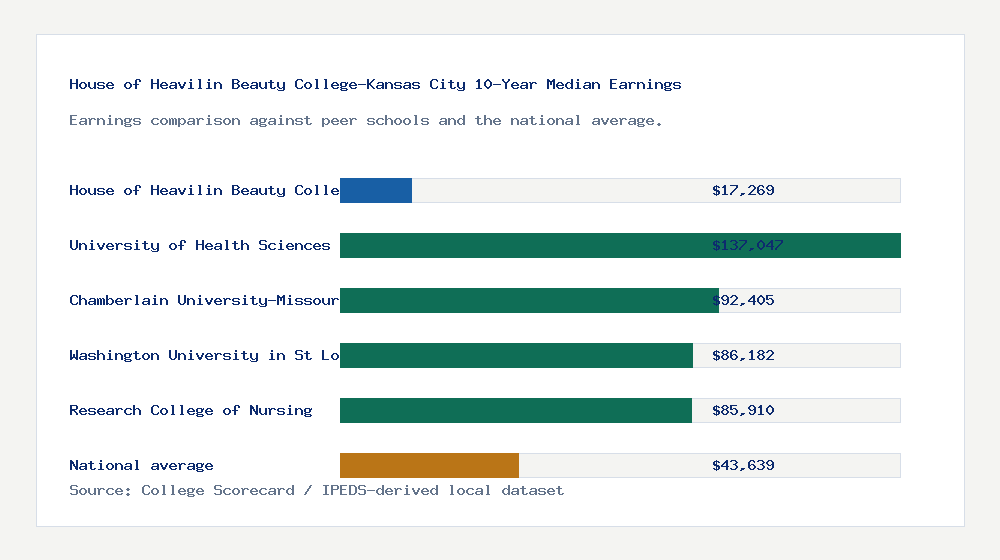Viewport: 1000px width, 560px height.
Task: Click the blue House of Heavilin earnings bar
Action: (x=376, y=191)
